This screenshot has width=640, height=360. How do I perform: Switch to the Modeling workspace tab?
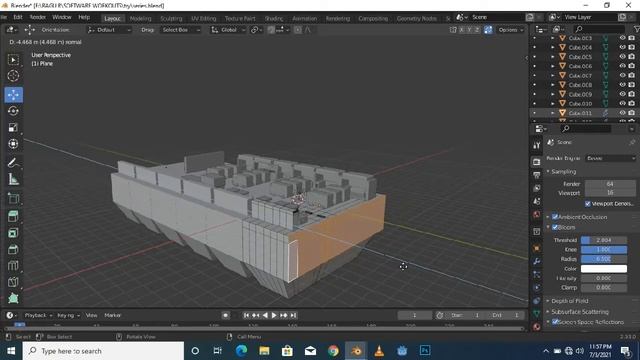pyautogui.click(x=140, y=18)
